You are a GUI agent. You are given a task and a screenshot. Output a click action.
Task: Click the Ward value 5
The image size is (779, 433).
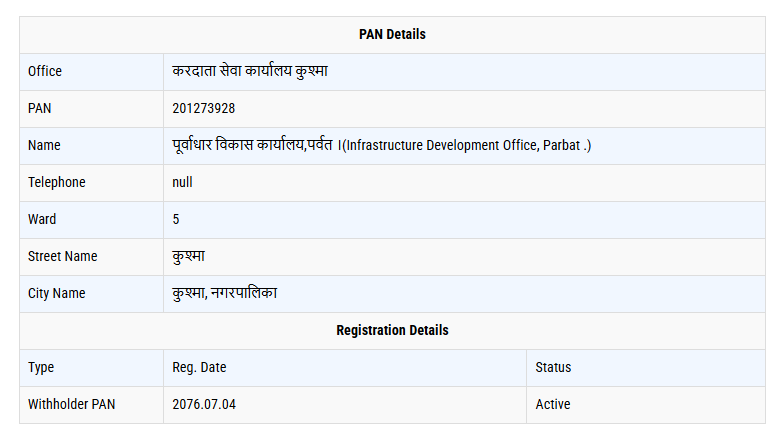point(176,219)
